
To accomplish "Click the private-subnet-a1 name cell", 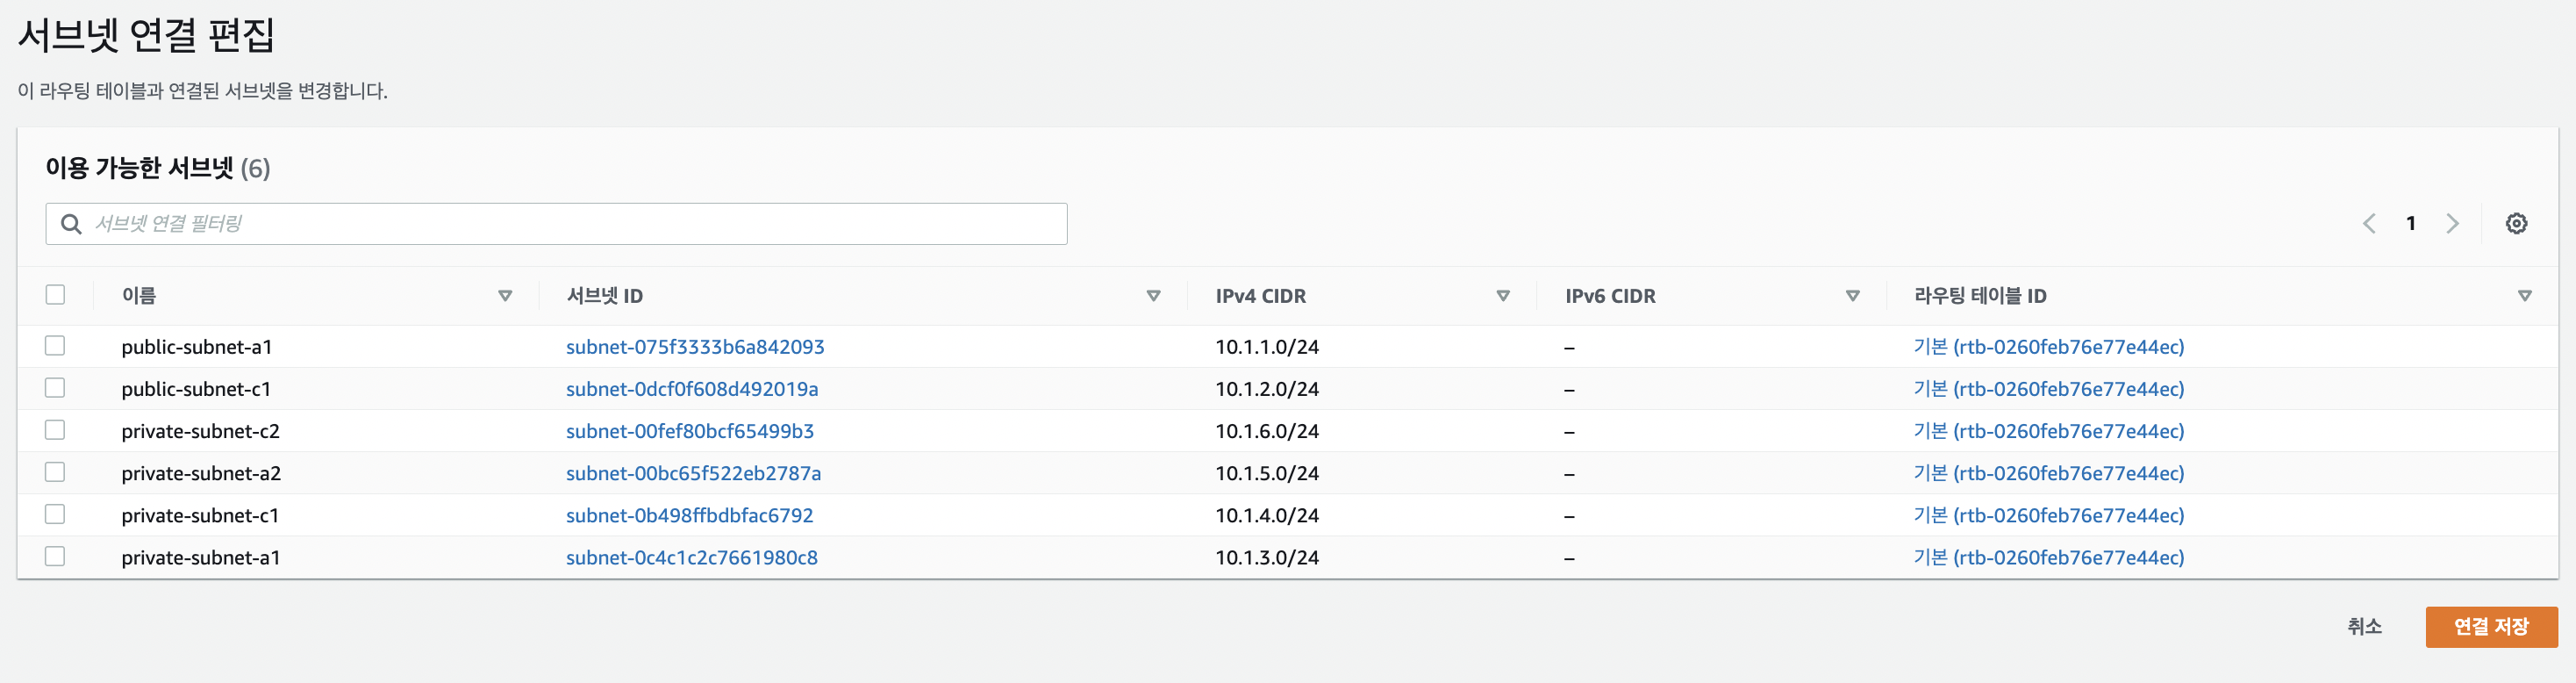I will point(201,557).
